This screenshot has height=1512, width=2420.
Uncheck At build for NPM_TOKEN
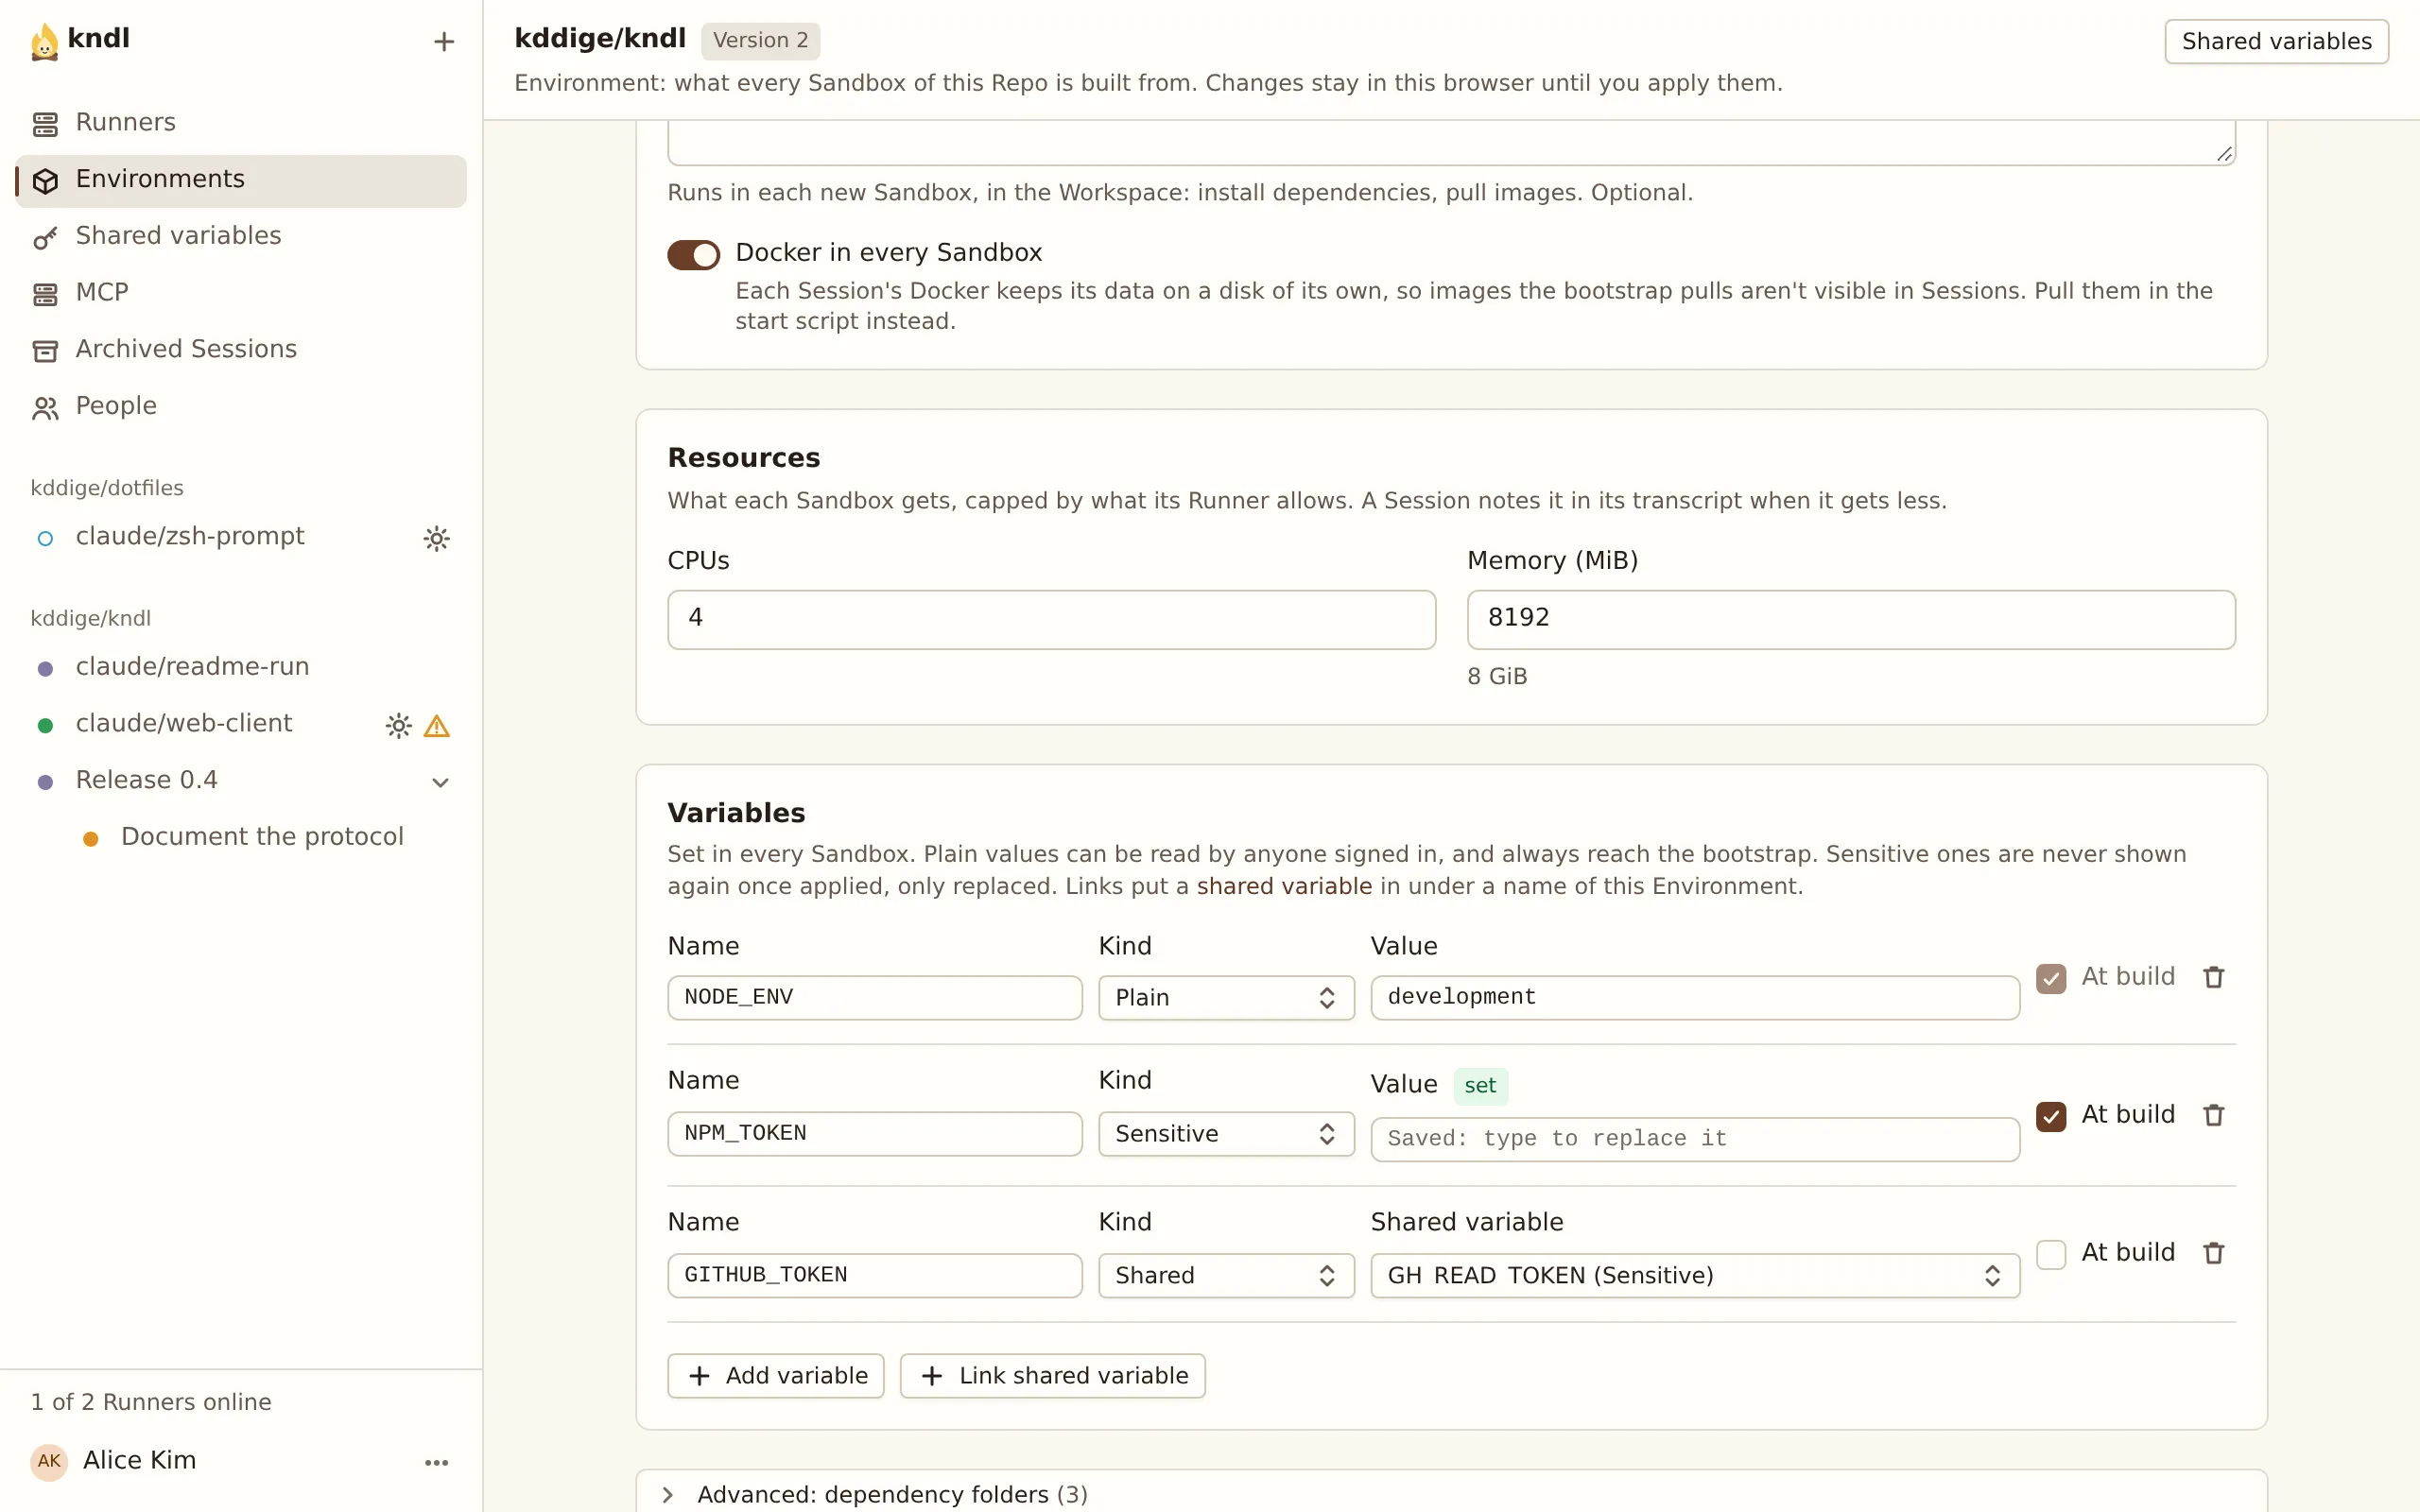pyautogui.click(x=2051, y=1116)
